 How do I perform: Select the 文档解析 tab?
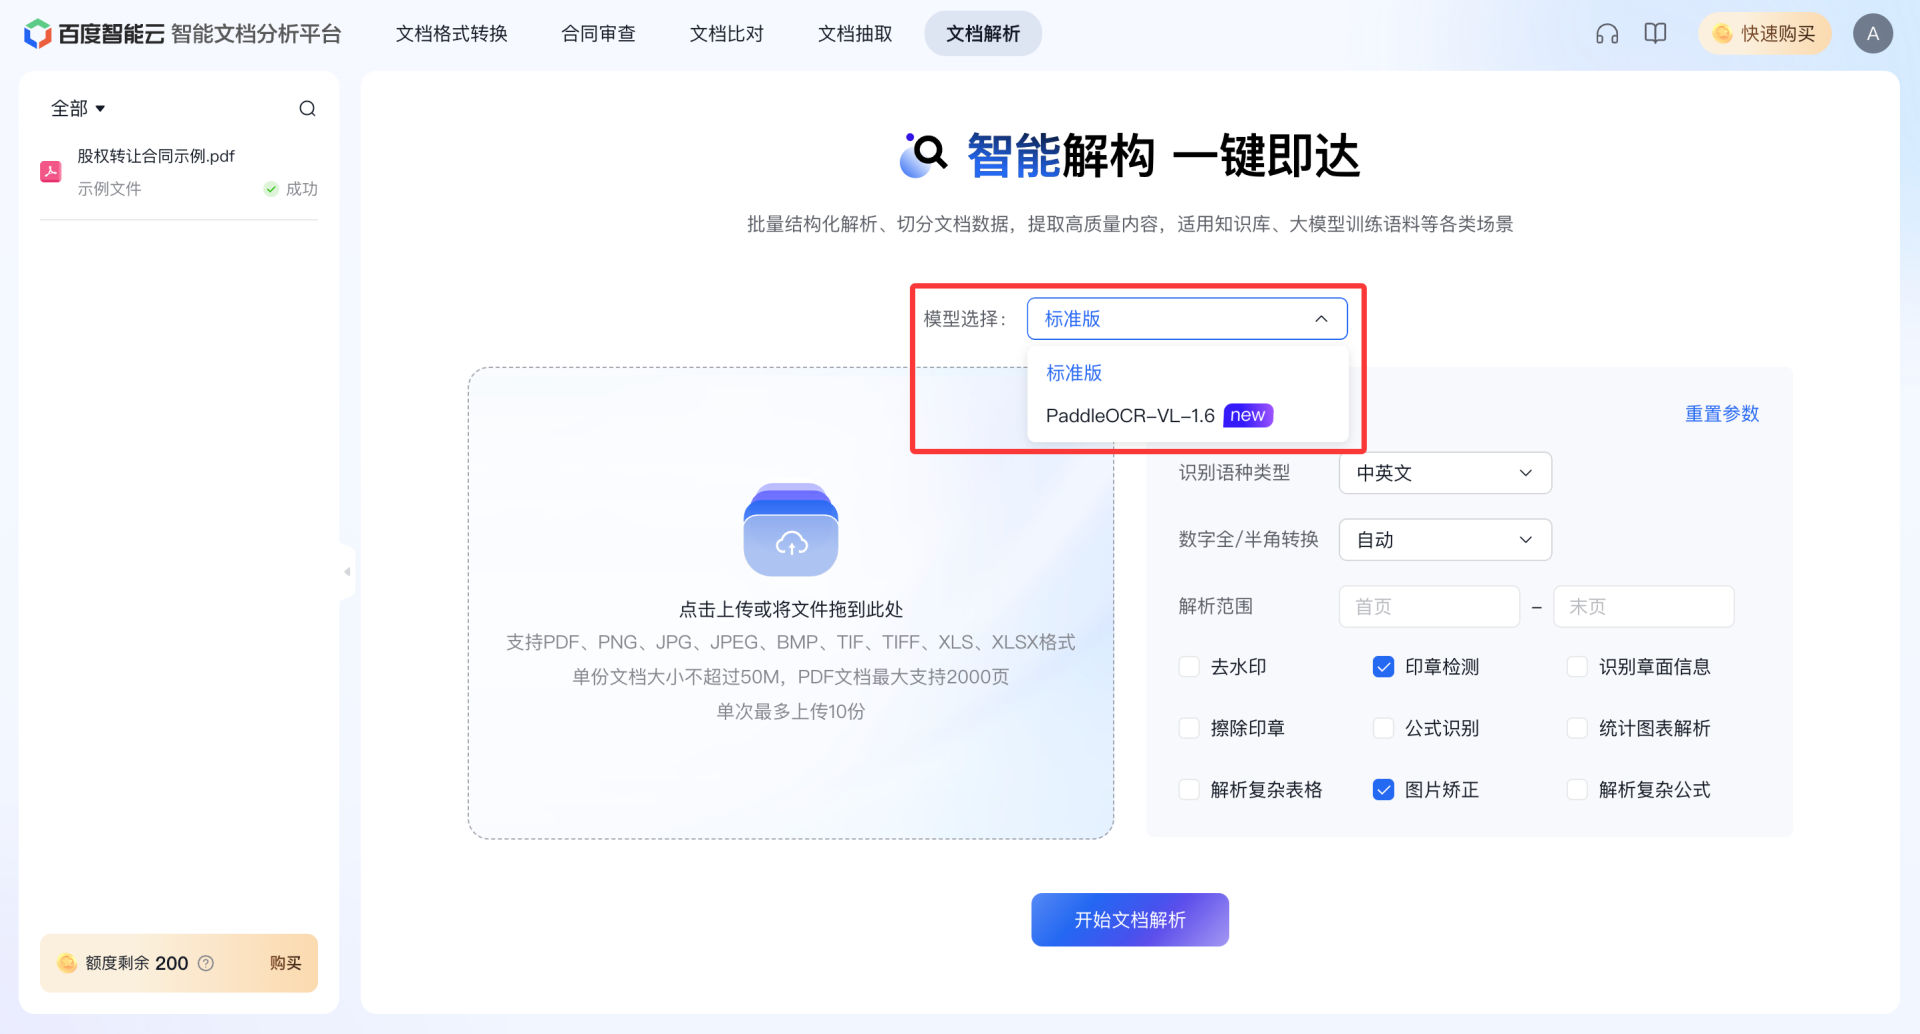[x=983, y=34]
